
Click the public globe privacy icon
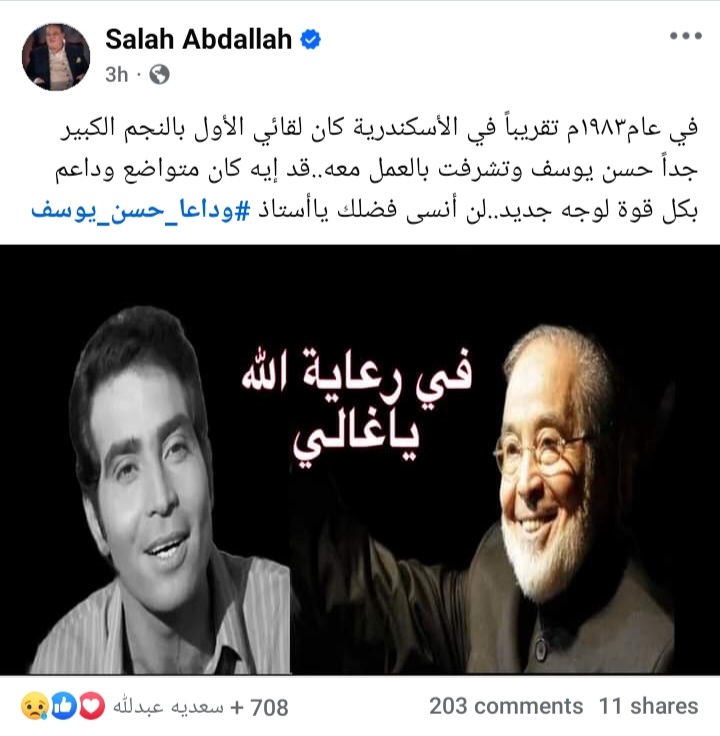[x=160, y=75]
